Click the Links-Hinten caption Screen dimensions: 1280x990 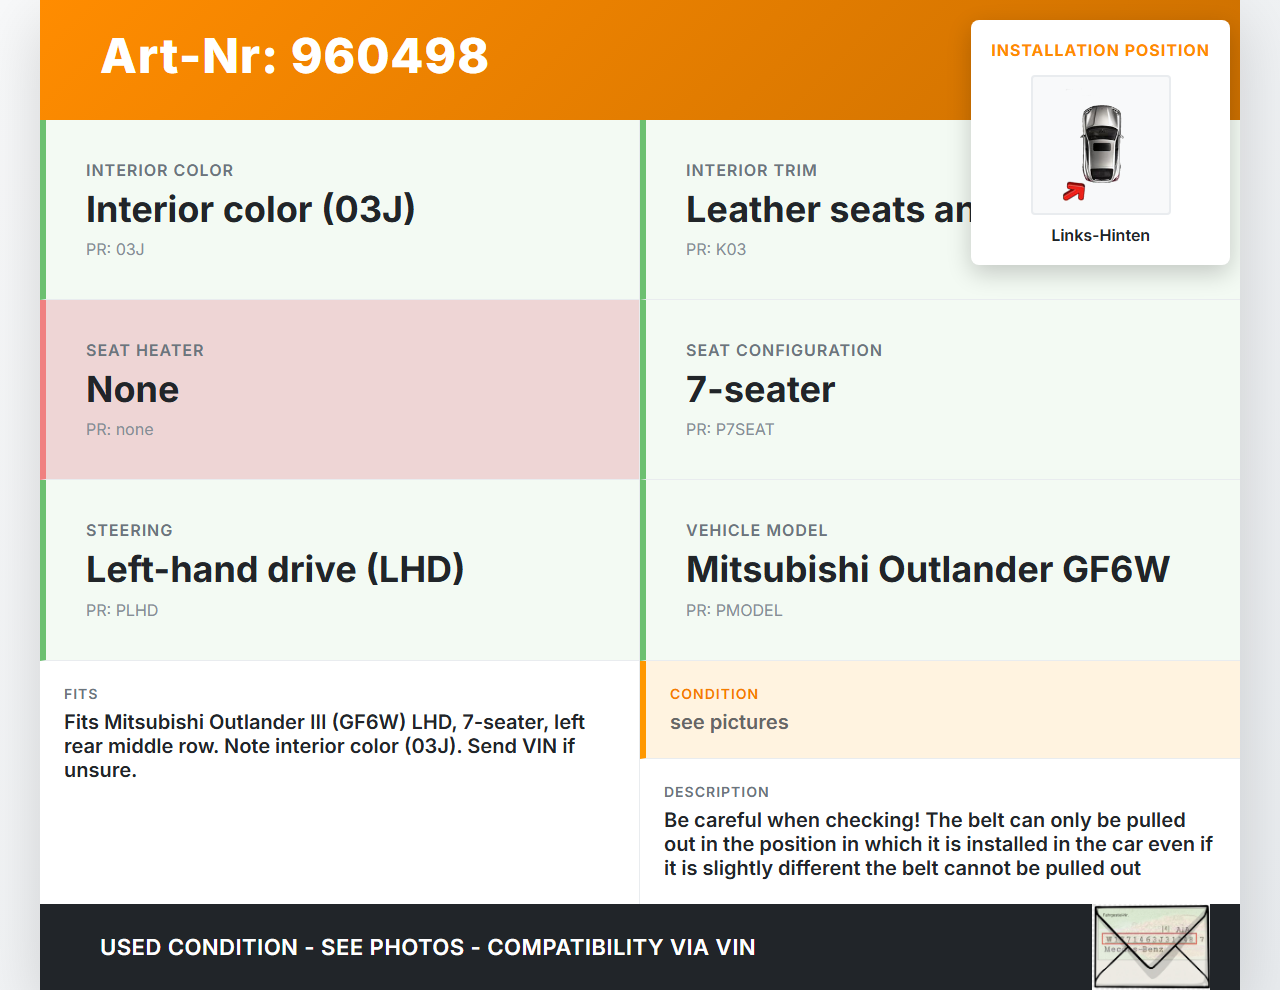click(x=1100, y=235)
